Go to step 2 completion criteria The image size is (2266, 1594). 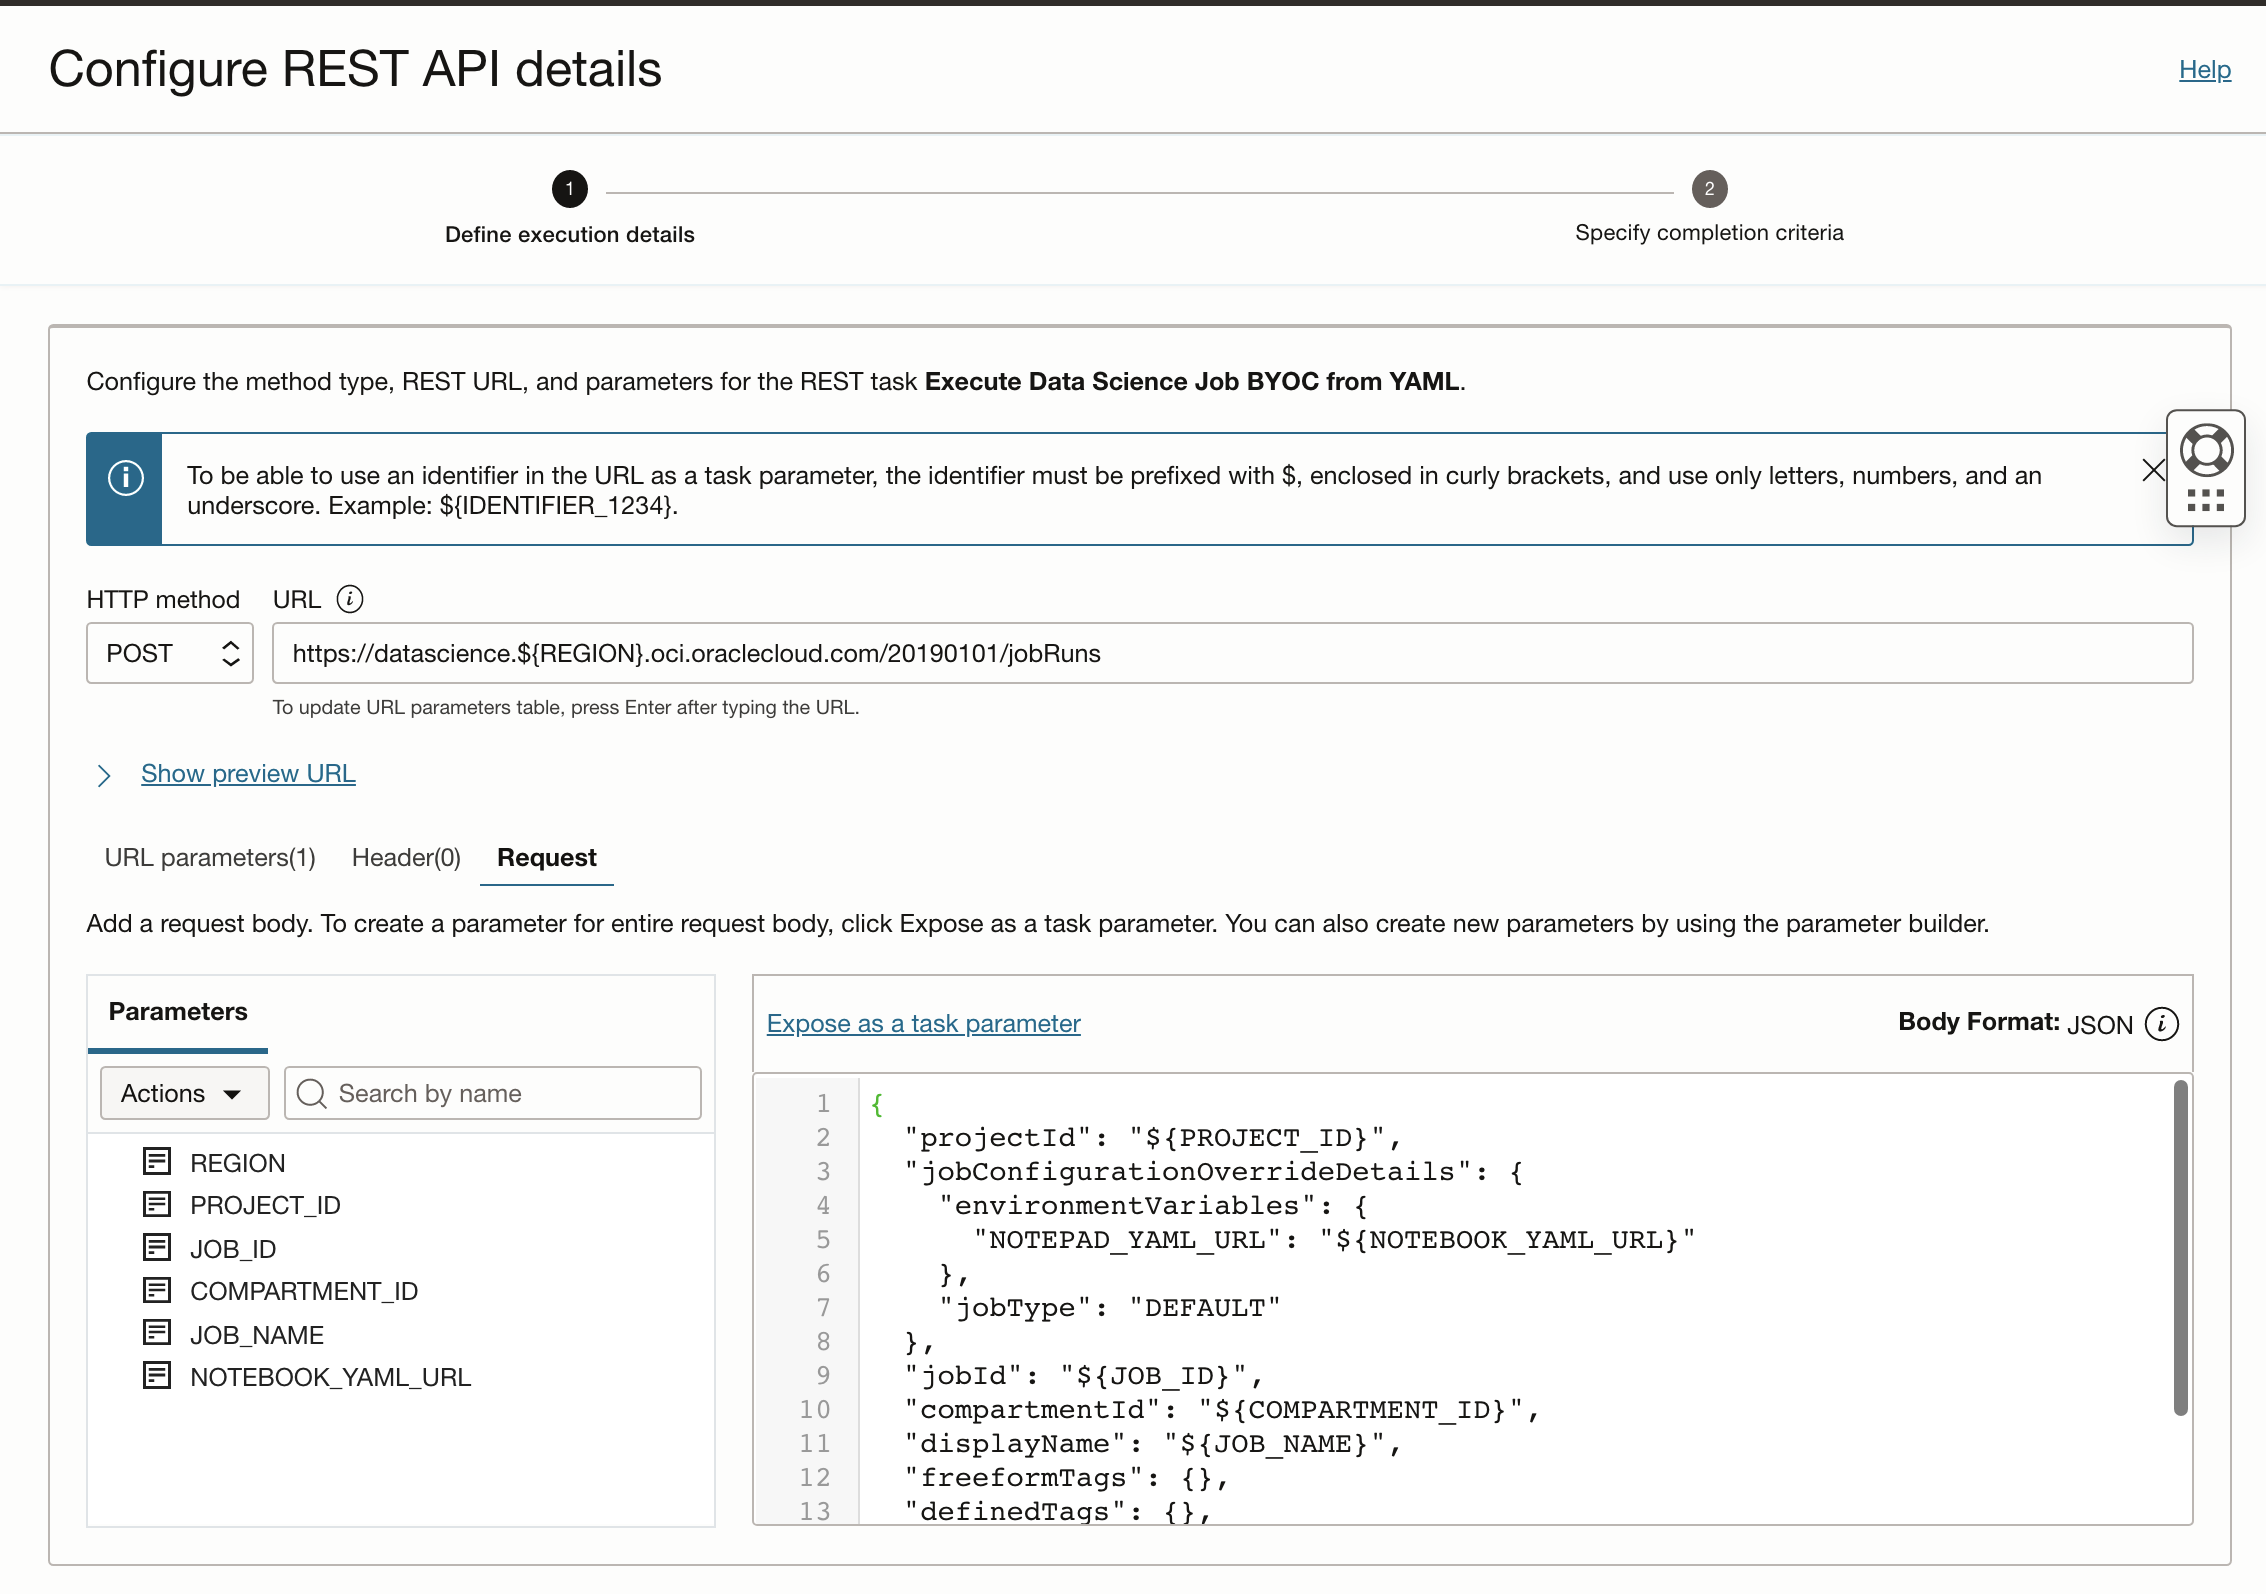point(1709,189)
